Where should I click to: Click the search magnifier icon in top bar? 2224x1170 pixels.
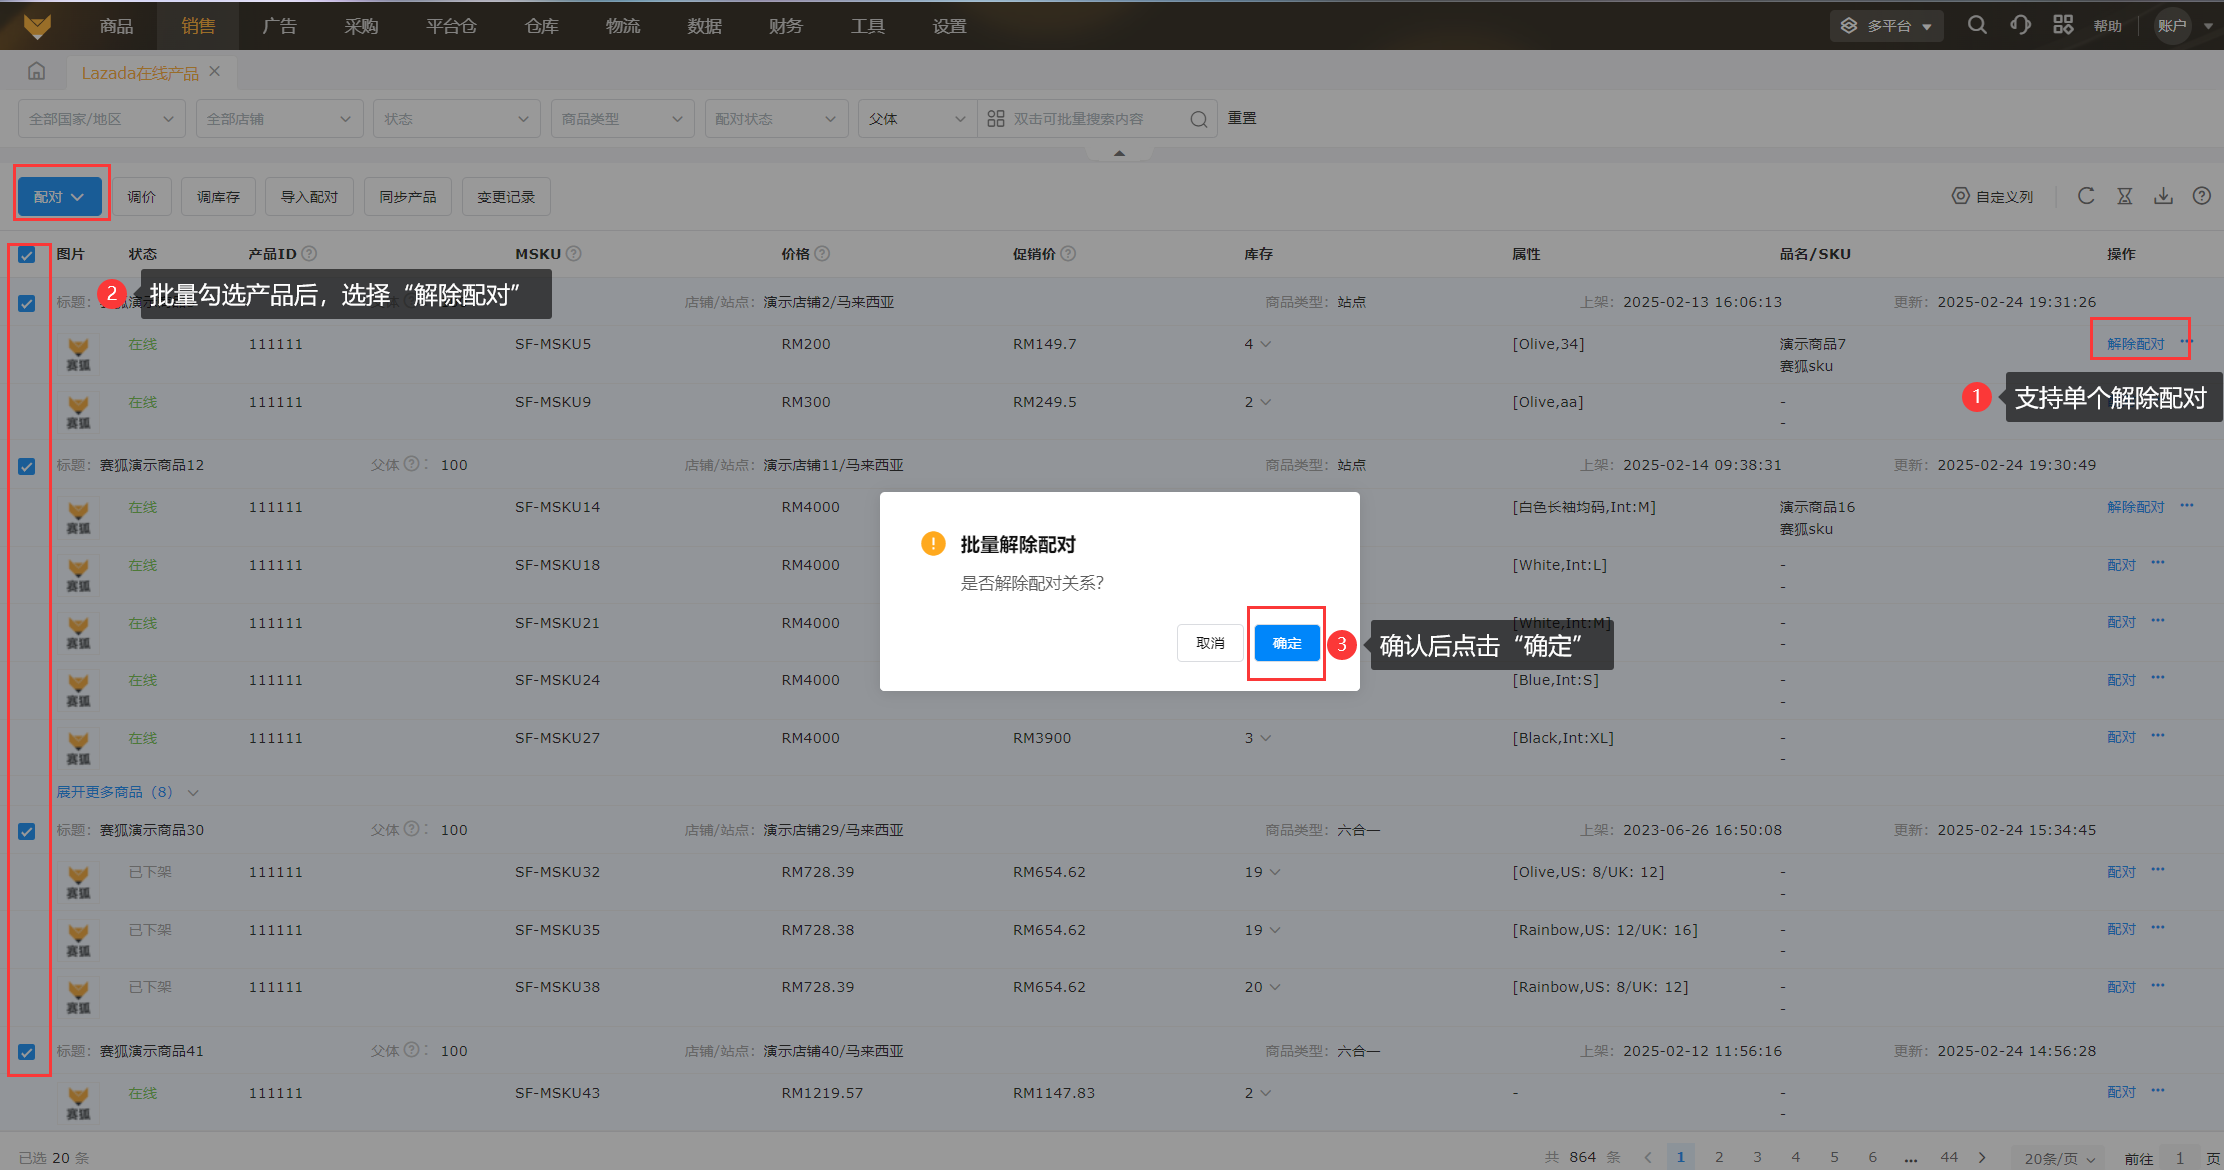(1976, 25)
